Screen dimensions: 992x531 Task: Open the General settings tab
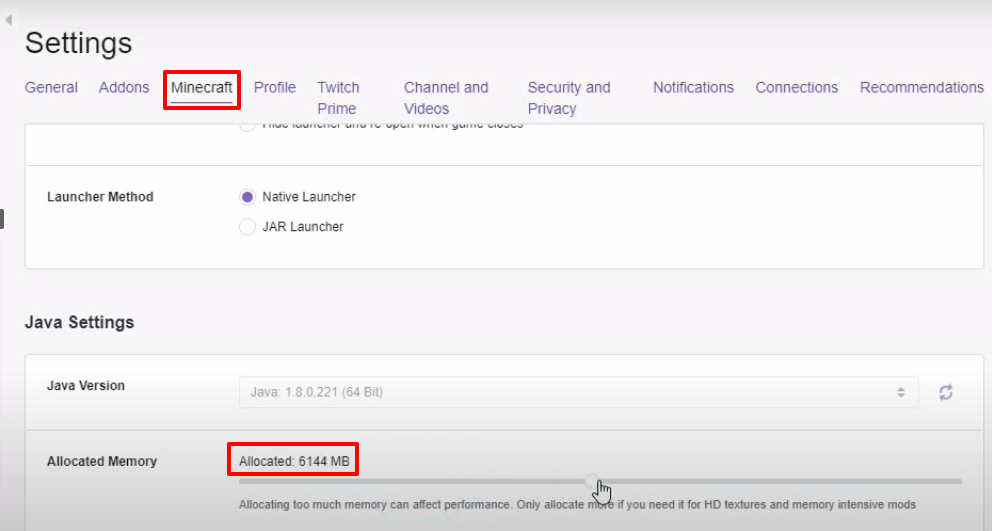pos(51,87)
